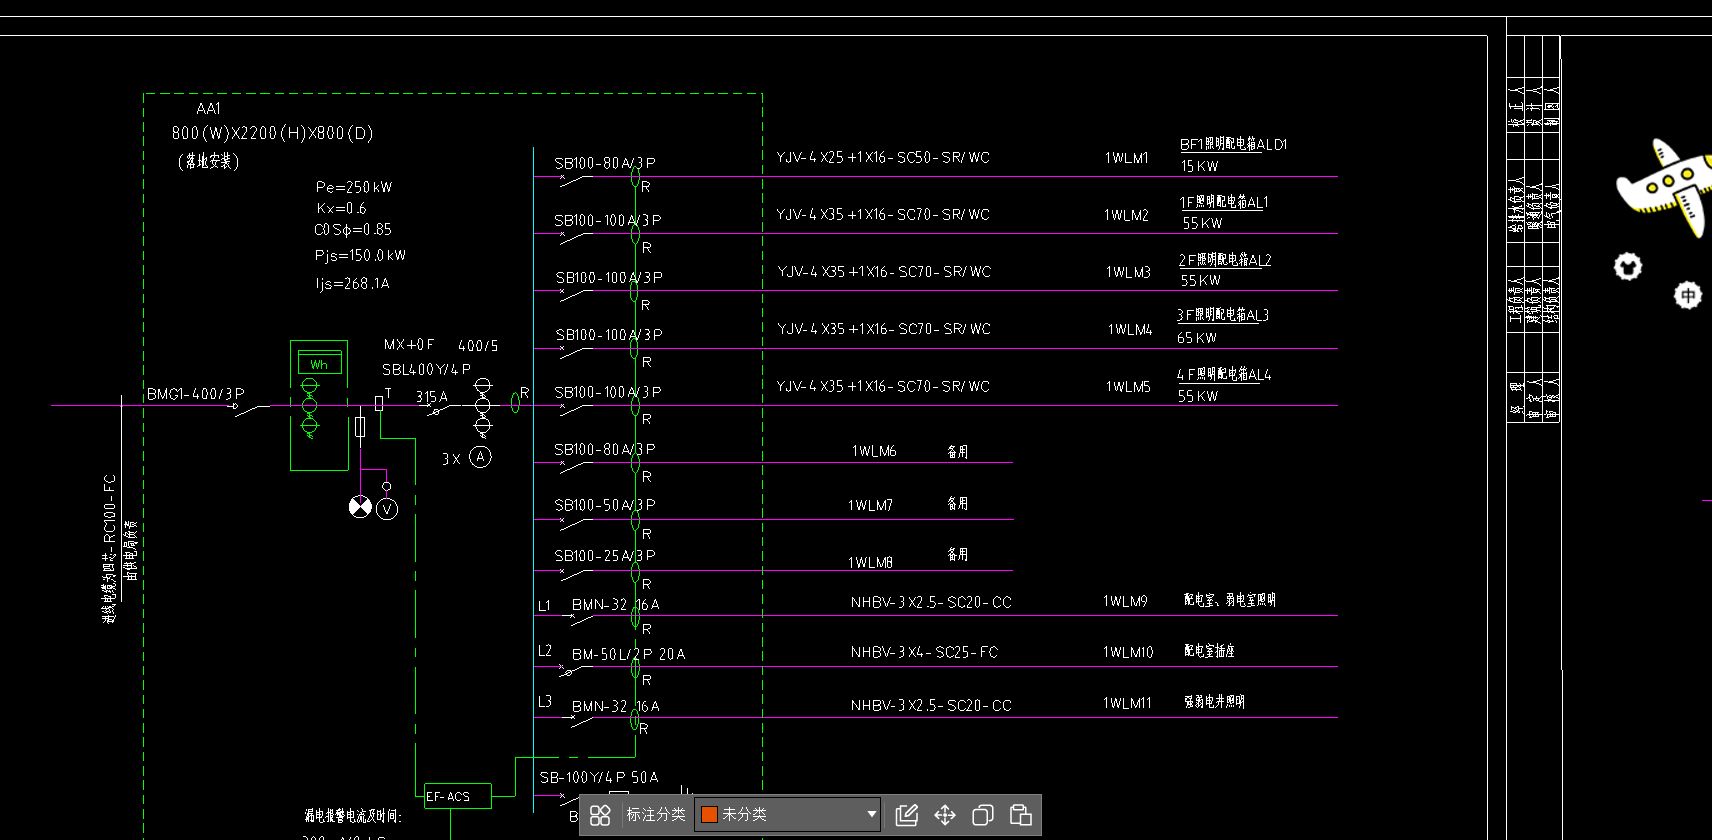
Task: Select the EF-ACS box in the drawing
Action: pos(457,797)
